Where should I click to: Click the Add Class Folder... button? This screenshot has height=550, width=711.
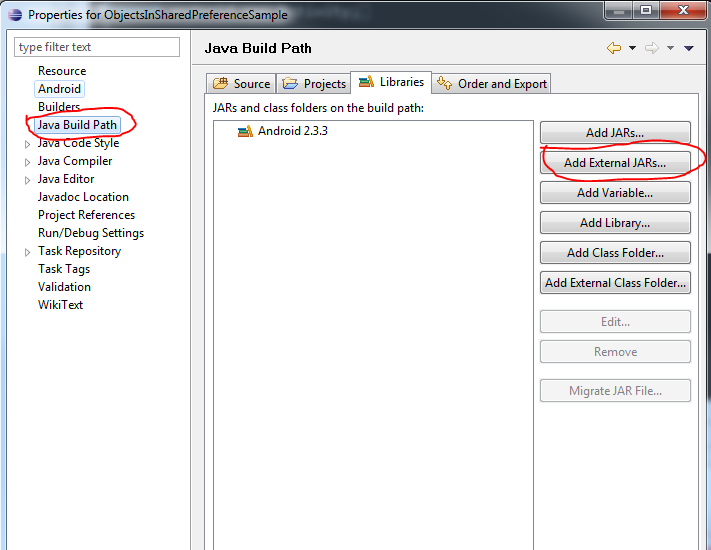(615, 253)
